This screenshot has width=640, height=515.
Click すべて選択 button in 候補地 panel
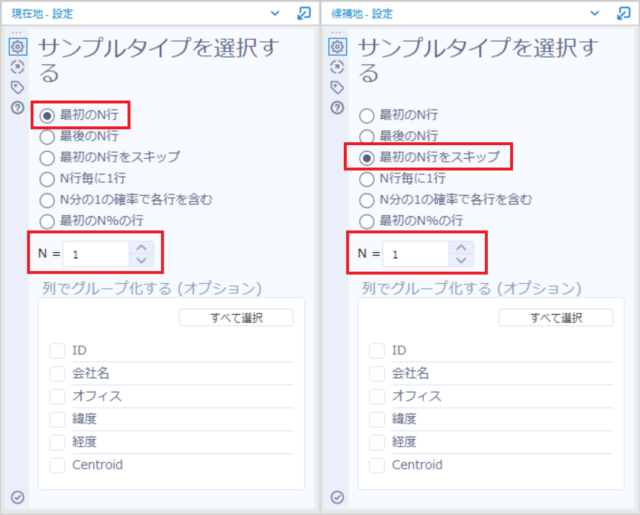(x=556, y=317)
